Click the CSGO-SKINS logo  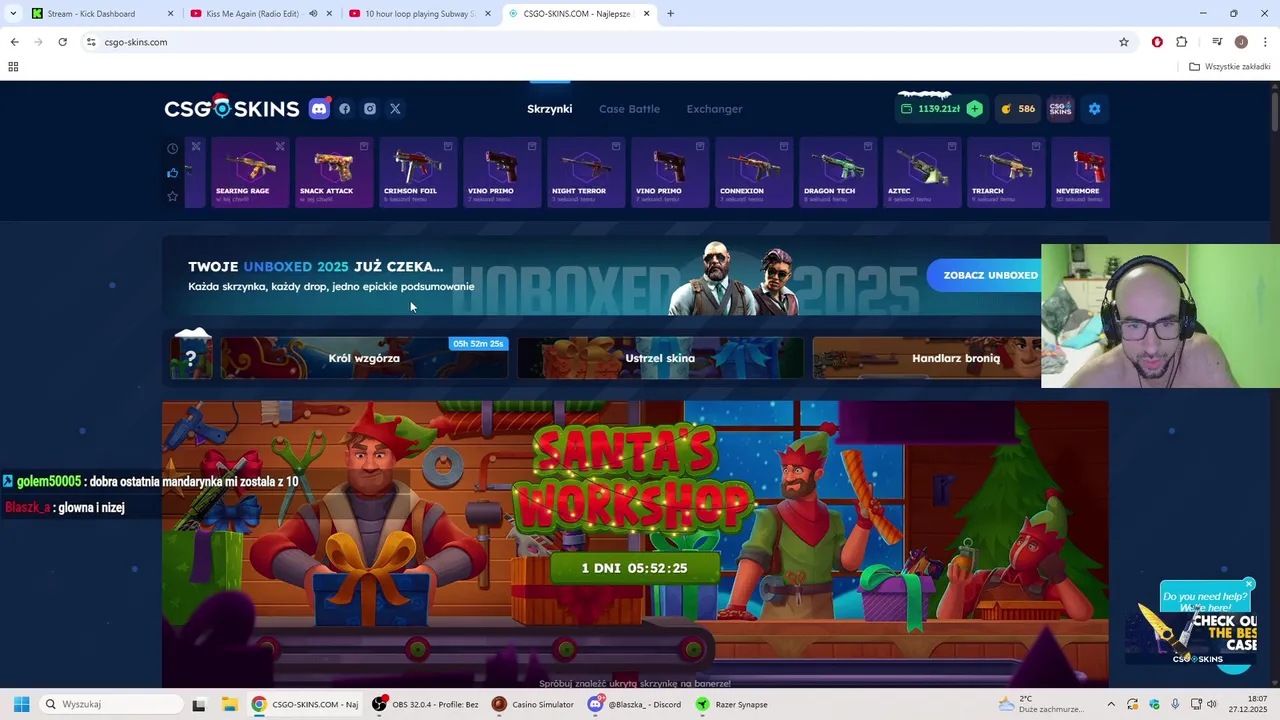pyautogui.click(x=232, y=108)
